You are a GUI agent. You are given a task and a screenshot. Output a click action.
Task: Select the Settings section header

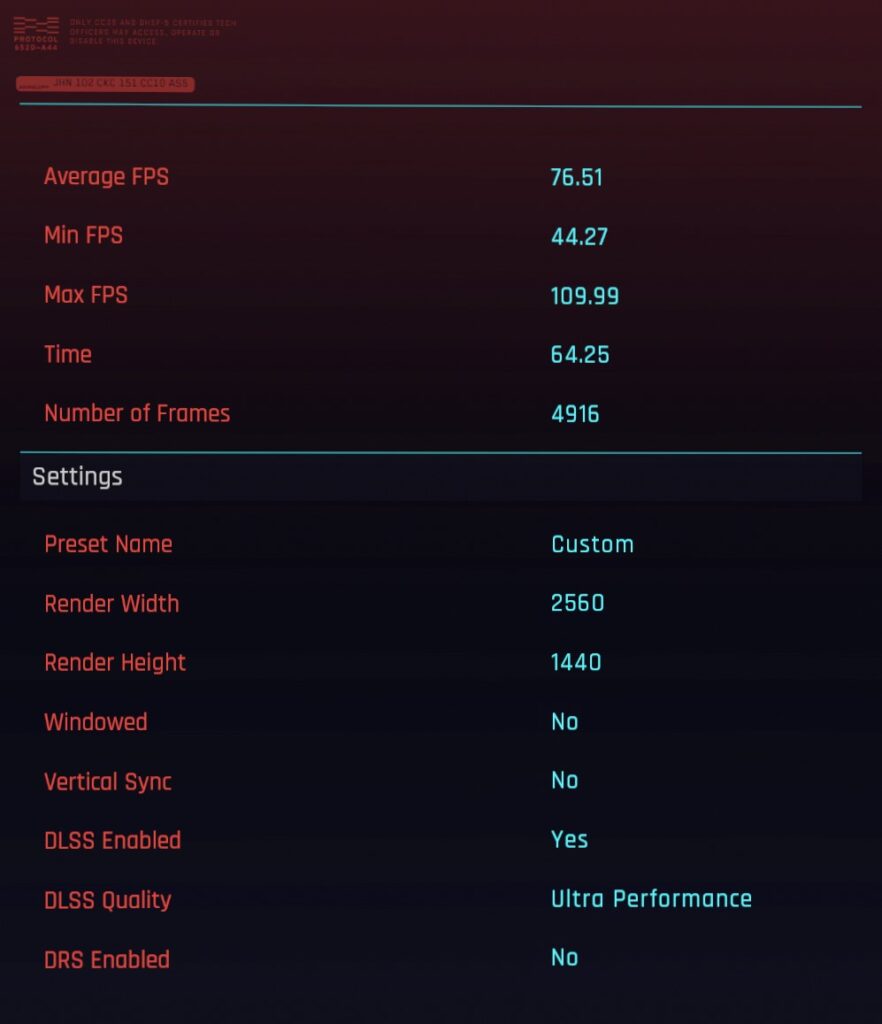(x=78, y=477)
